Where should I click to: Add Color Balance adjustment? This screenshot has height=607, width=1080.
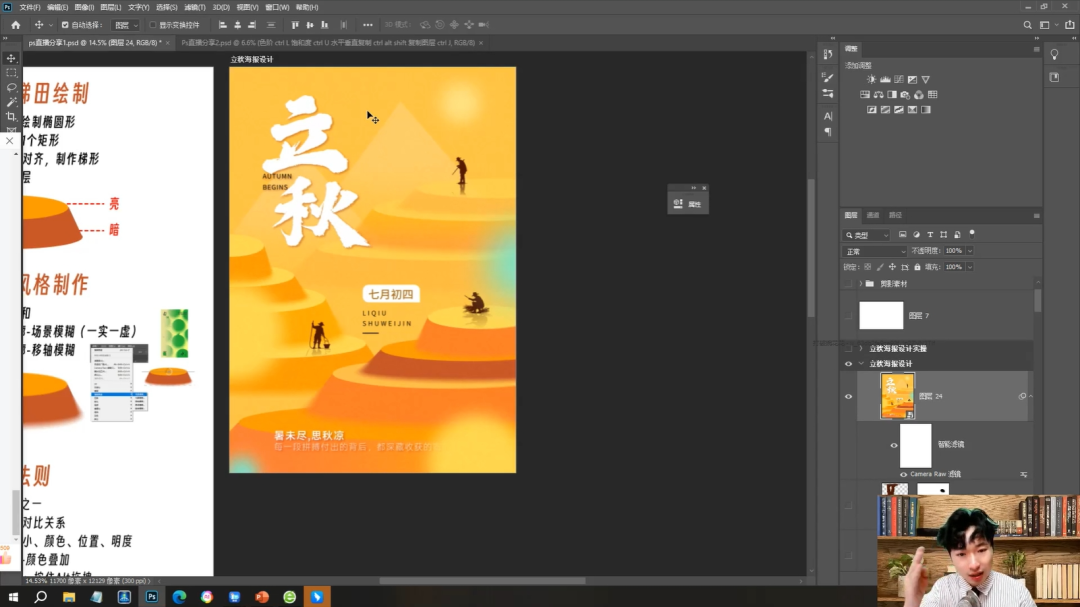point(878,94)
